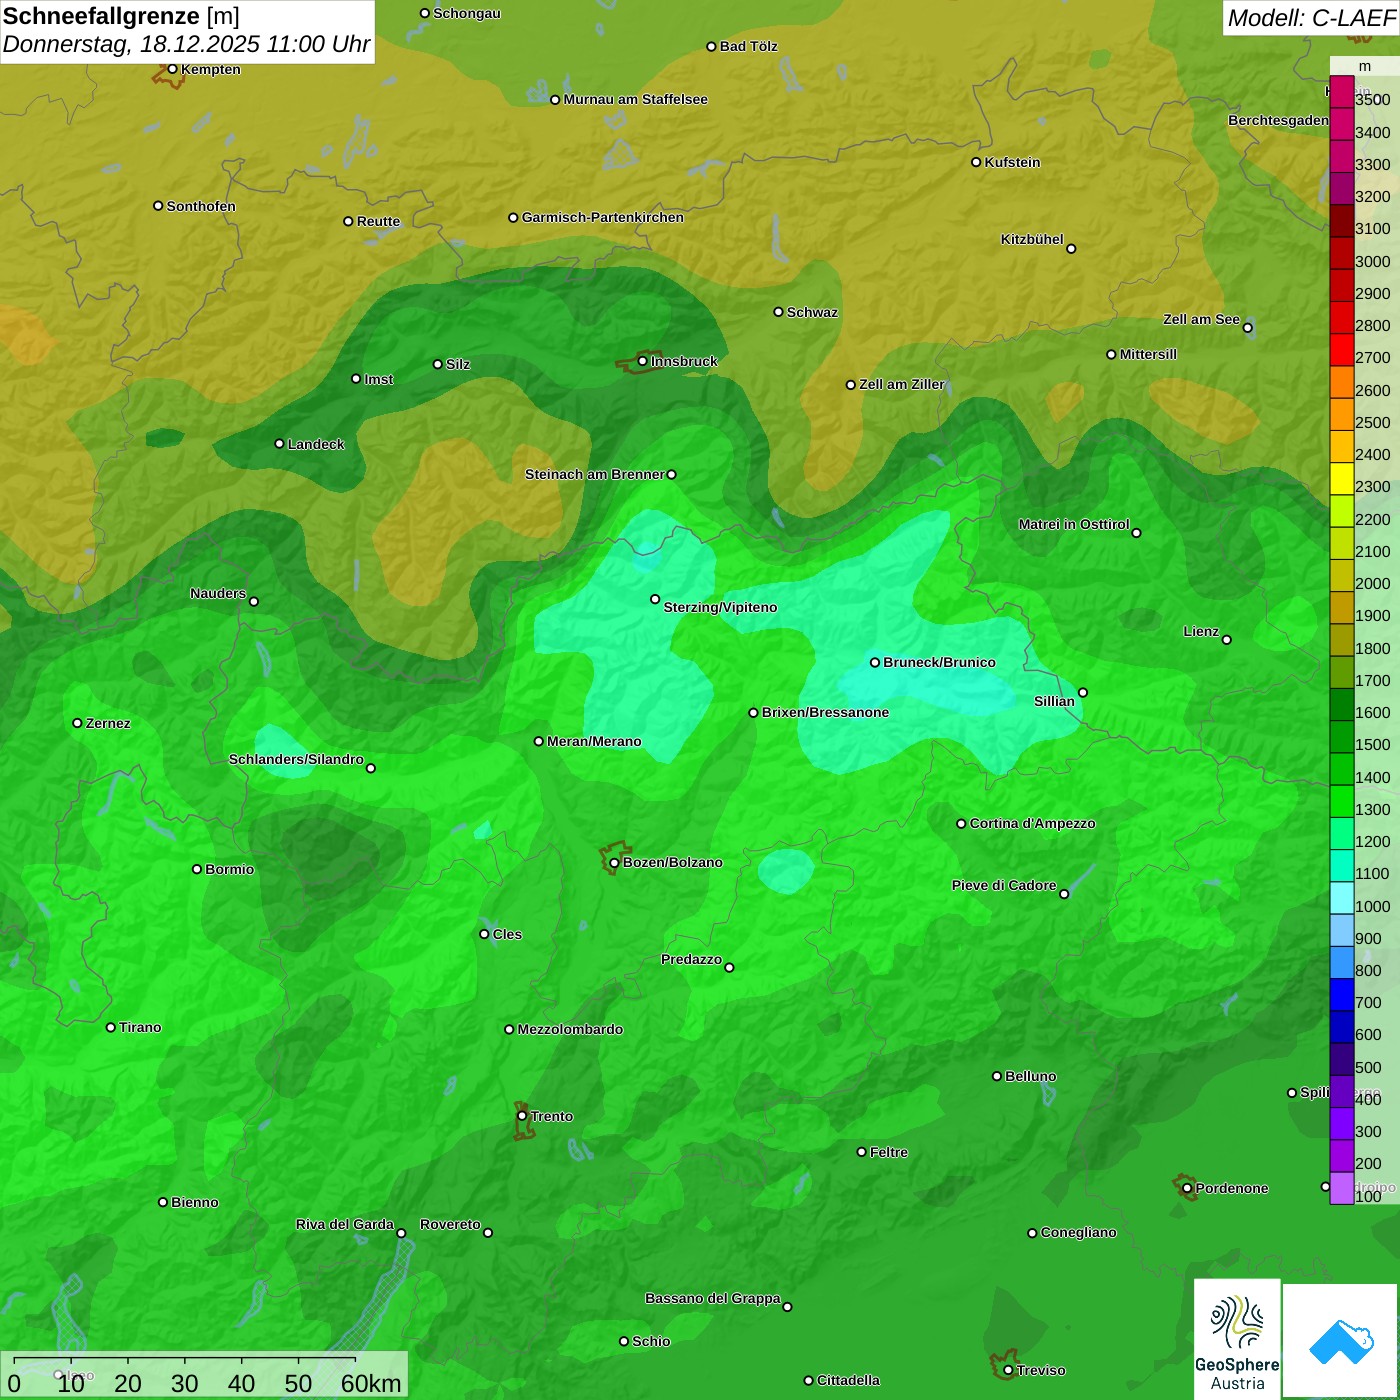This screenshot has width=1400, height=1400.
Task: Click the Meran/Merano marker dot
Action: [539, 741]
